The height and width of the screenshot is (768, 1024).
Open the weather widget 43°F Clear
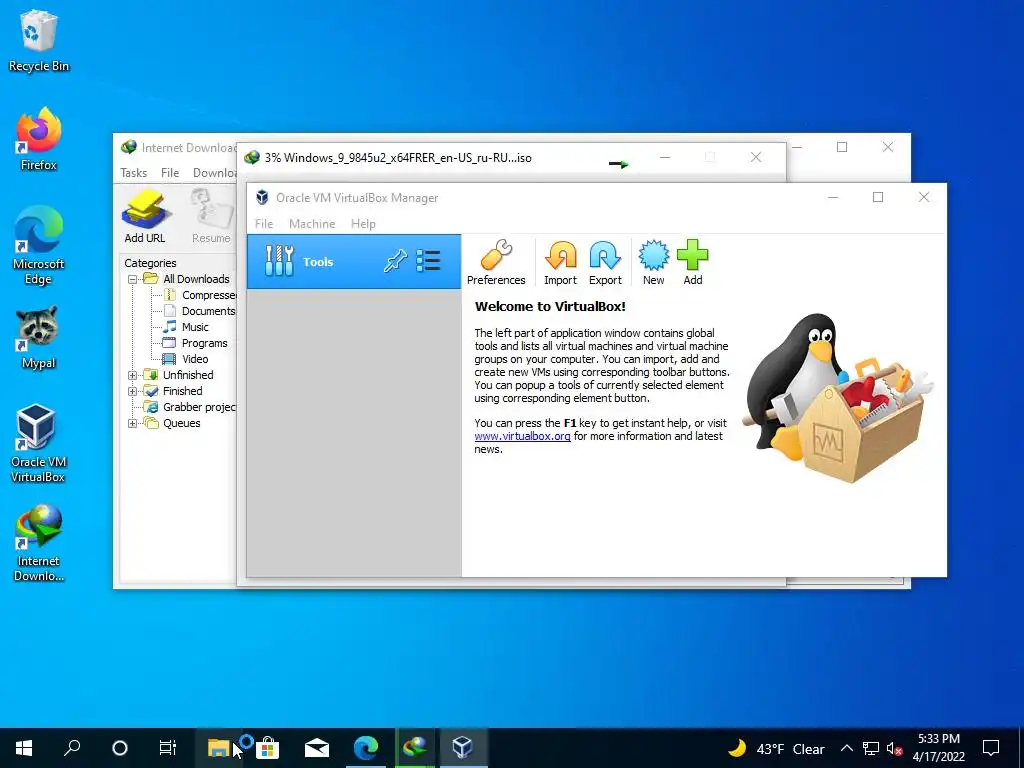tap(776, 748)
